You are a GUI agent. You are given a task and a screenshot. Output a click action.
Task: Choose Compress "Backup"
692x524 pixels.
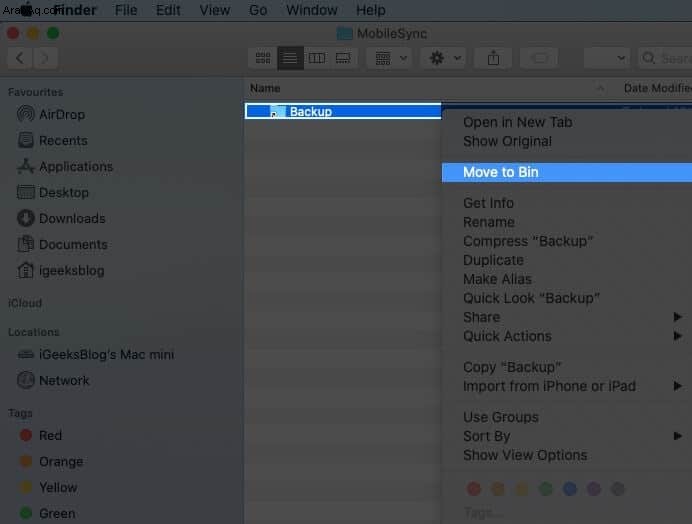[x=528, y=241]
